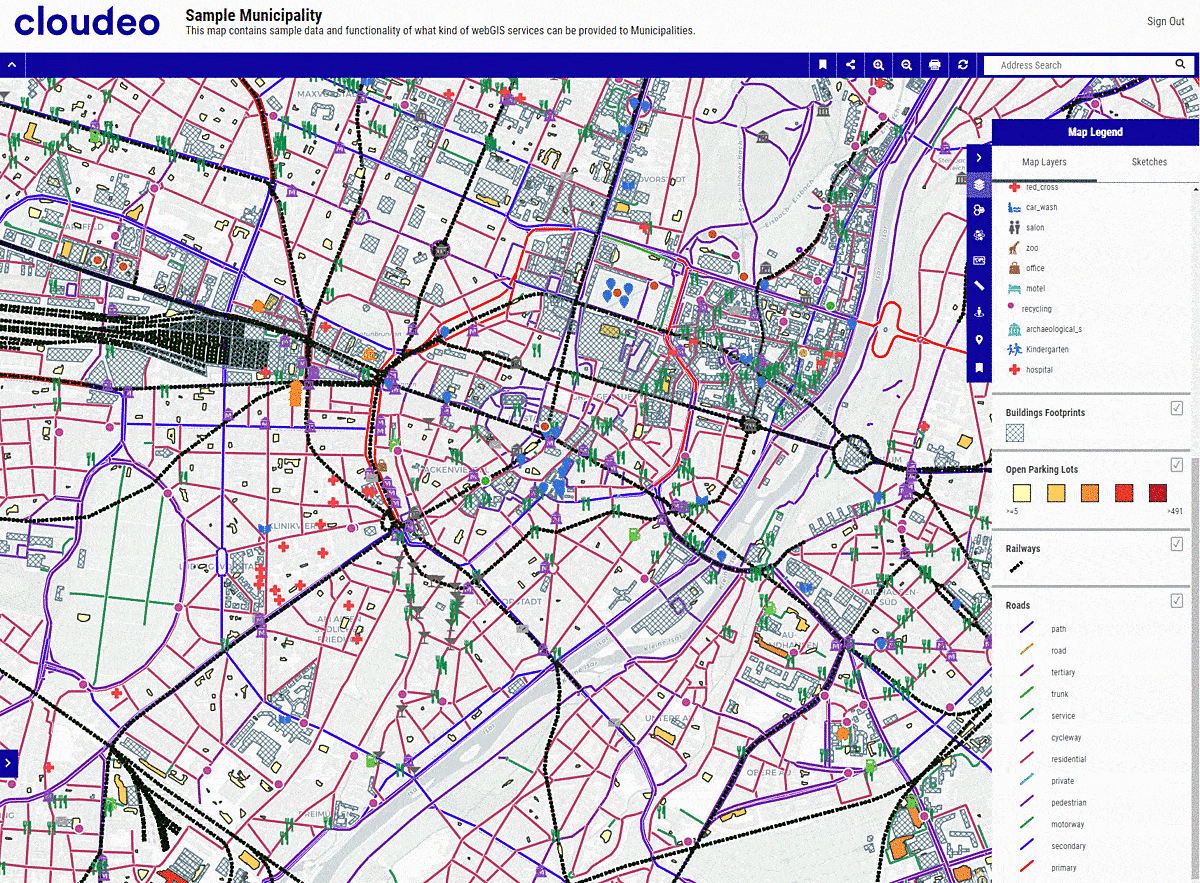Expand the left side panel chevron

[x=8, y=762]
